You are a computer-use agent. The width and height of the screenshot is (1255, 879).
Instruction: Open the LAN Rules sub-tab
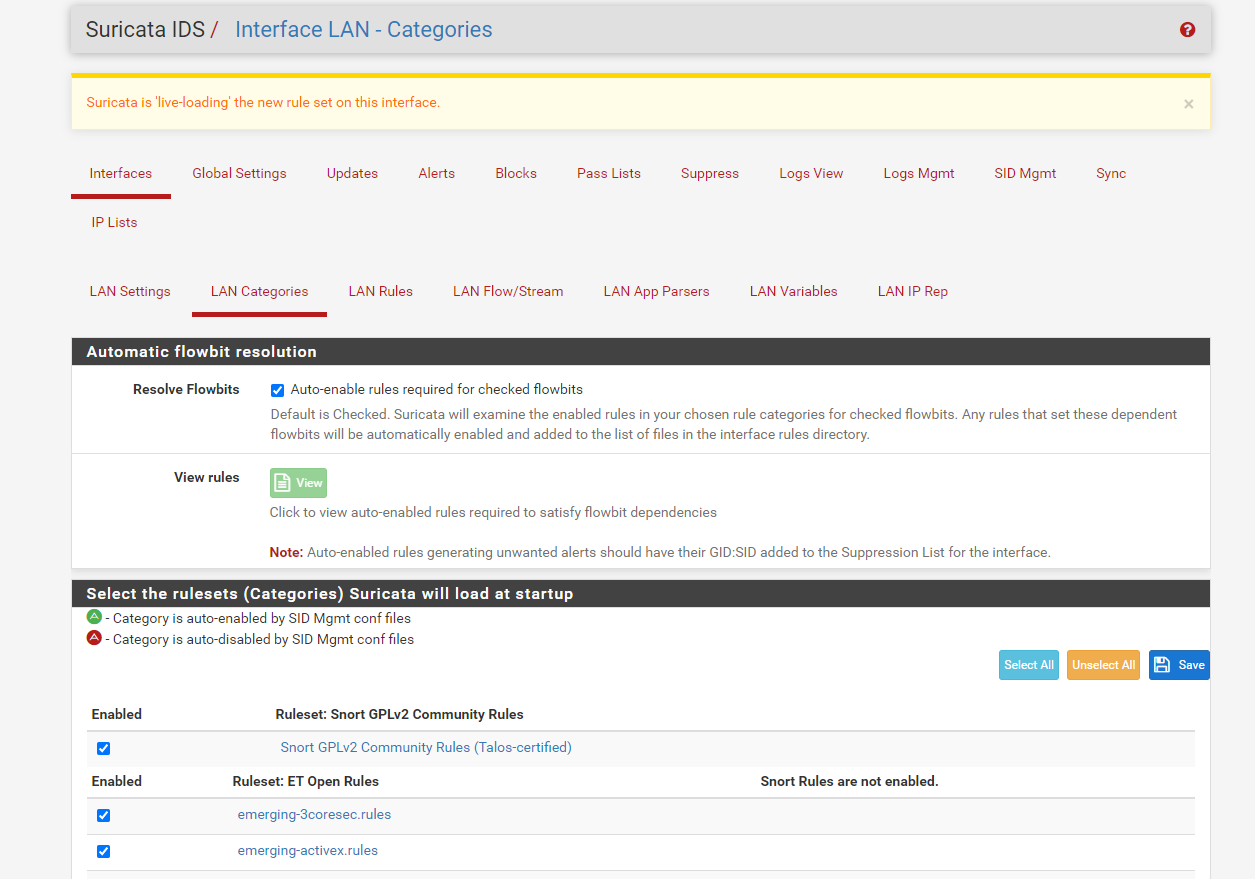tap(381, 291)
